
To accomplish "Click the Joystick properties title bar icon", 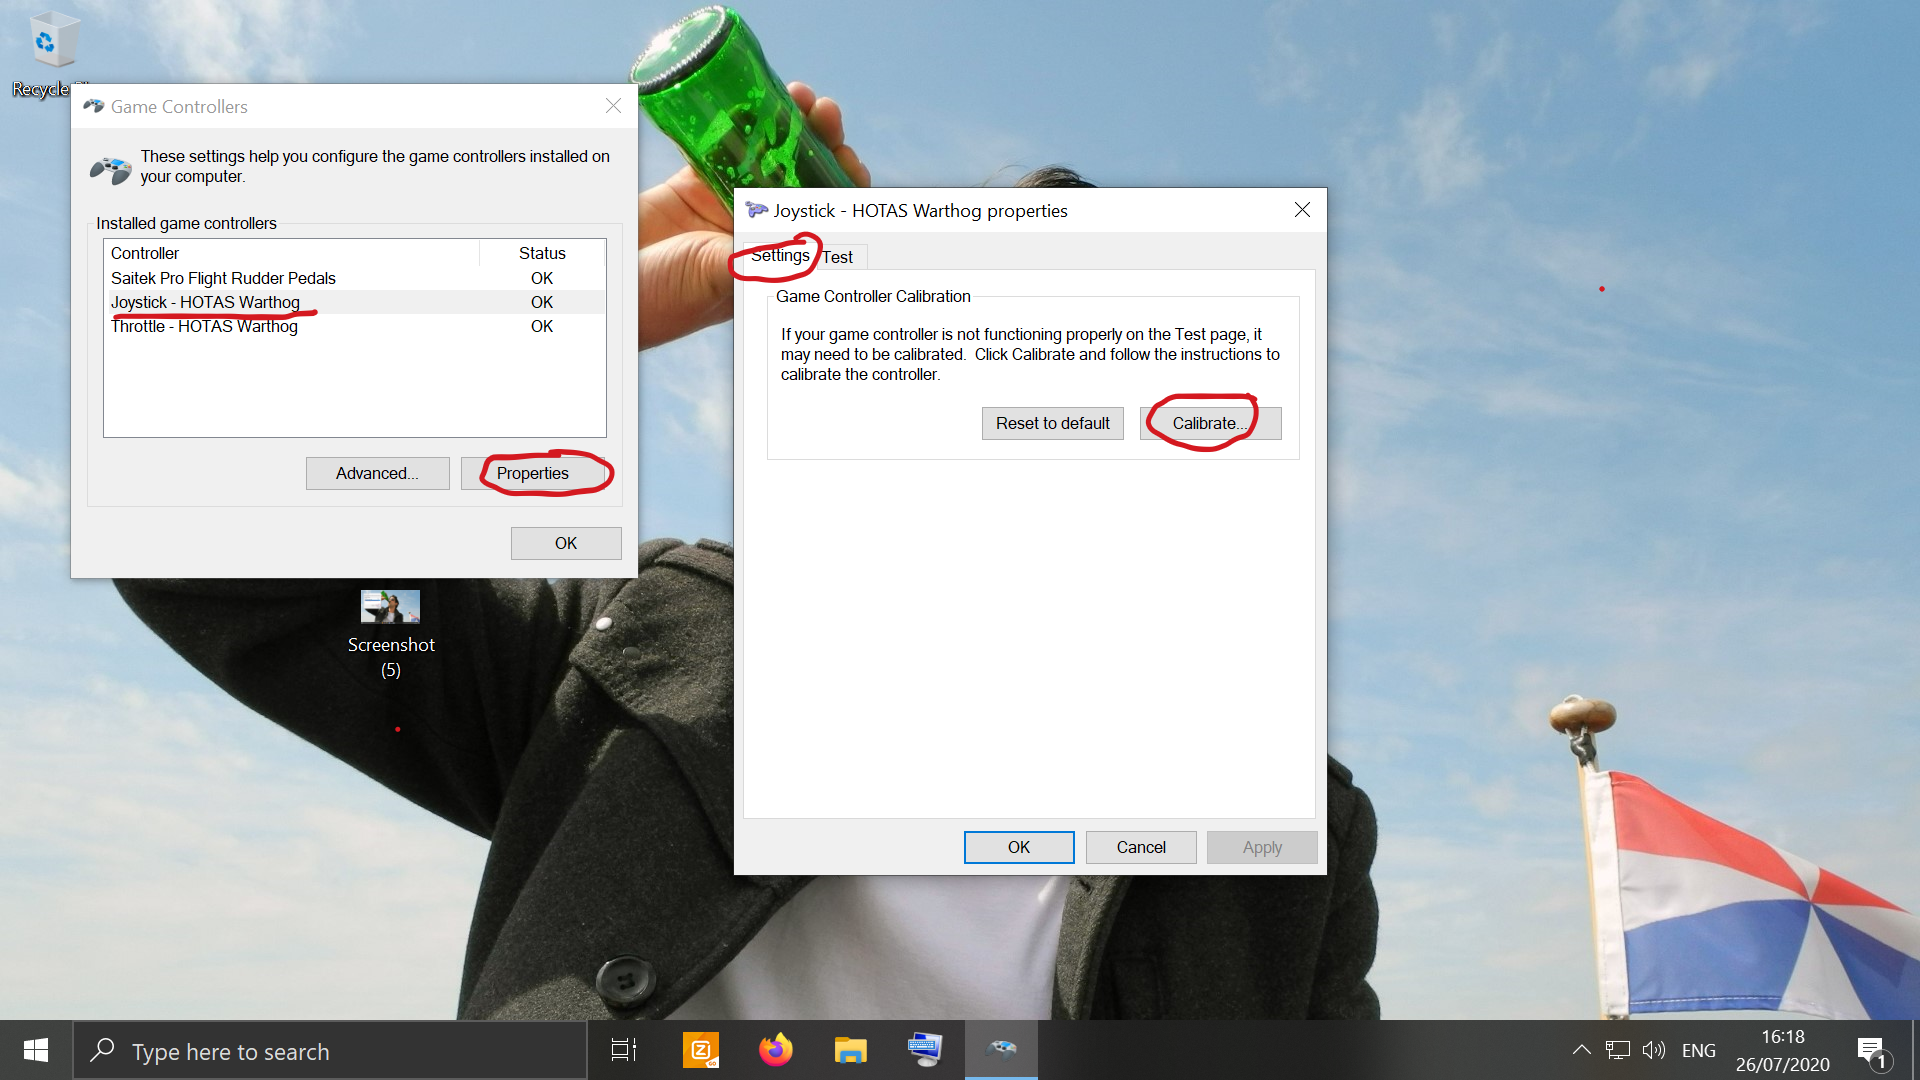I will (x=757, y=210).
